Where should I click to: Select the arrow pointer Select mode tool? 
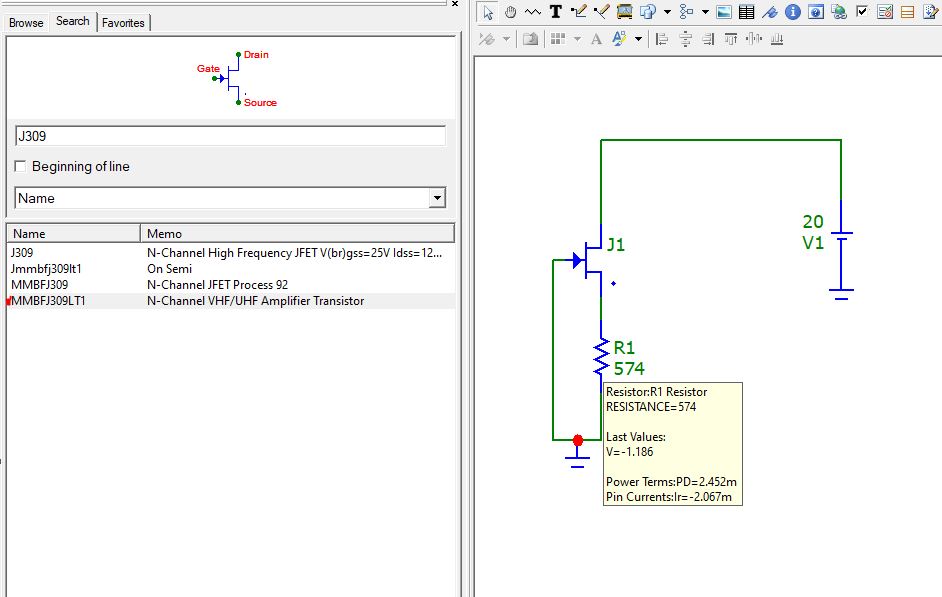[487, 12]
